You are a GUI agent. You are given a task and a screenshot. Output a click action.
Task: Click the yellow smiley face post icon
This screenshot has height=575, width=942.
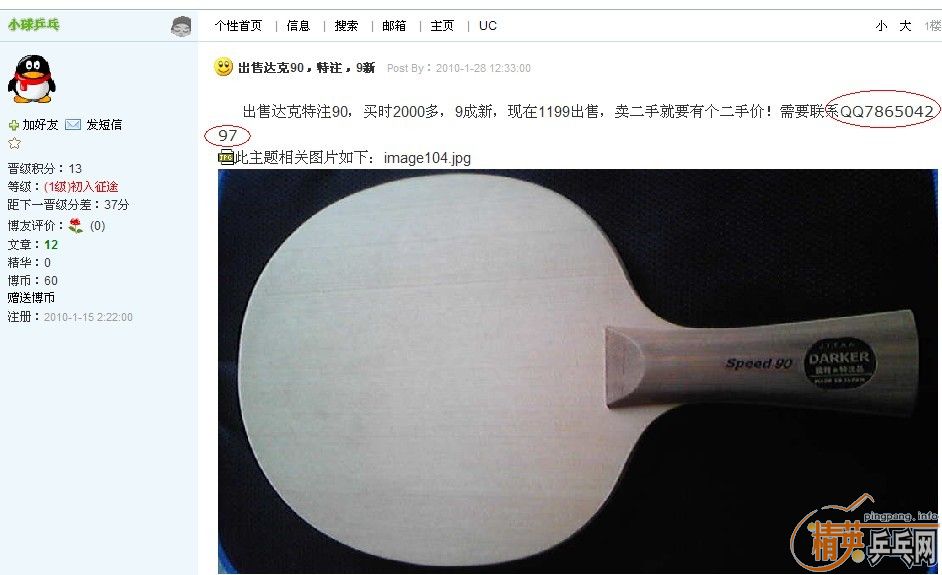click(x=223, y=67)
